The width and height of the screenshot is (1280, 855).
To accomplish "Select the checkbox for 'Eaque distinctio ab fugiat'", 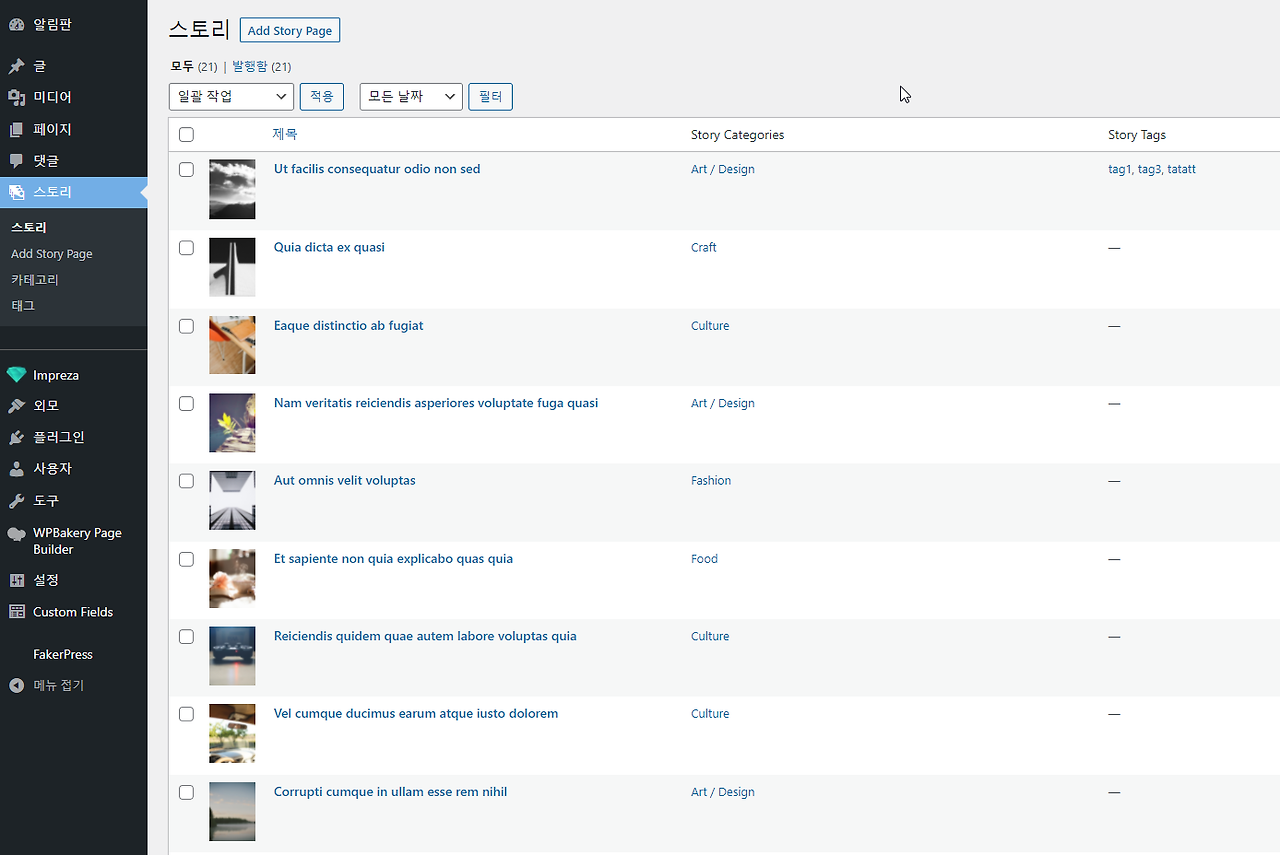I will point(186,326).
